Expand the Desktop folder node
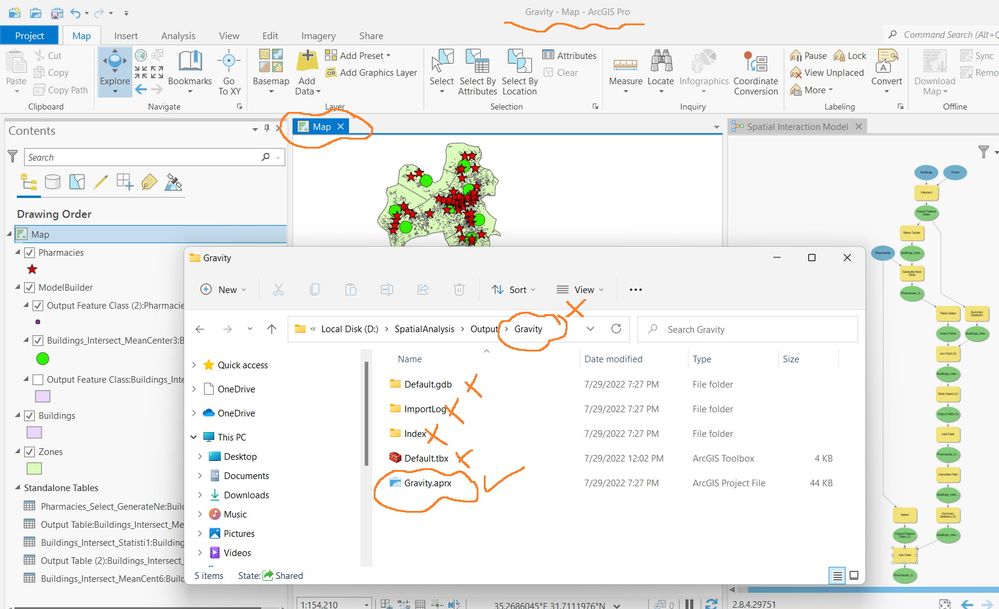Image resolution: width=999 pixels, height=609 pixels. (x=200, y=457)
